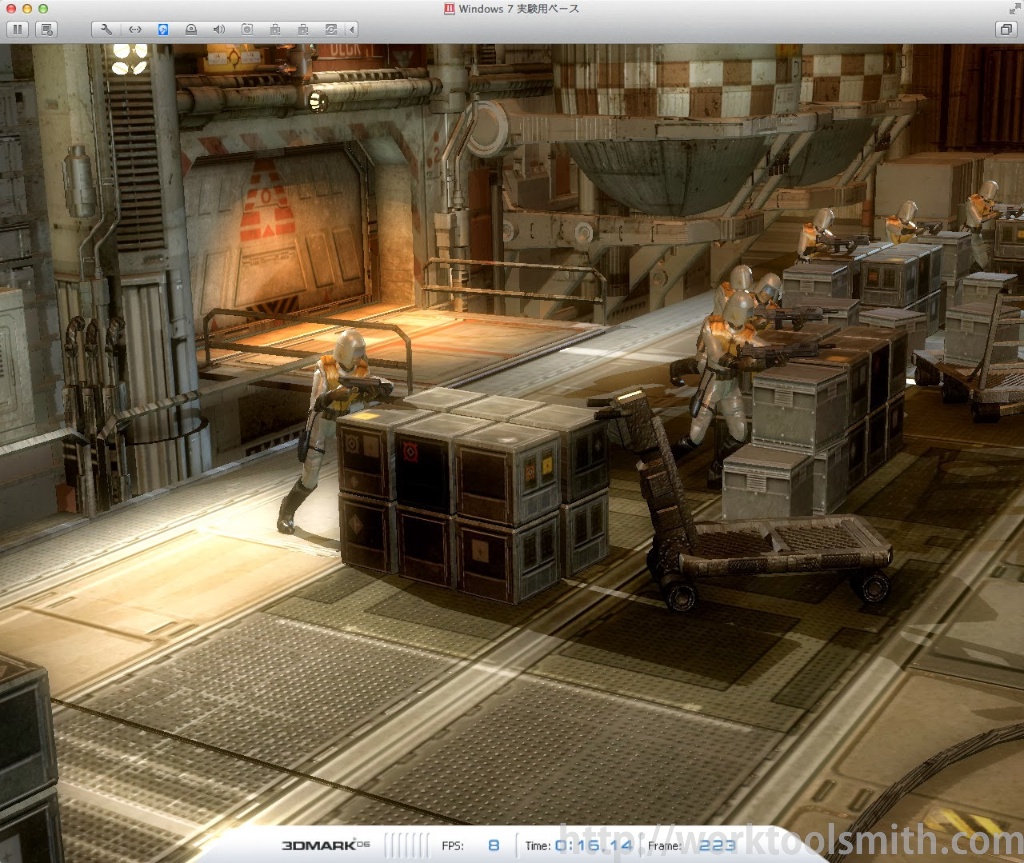
Task: Open the snapshots button
Action: tap(46, 29)
